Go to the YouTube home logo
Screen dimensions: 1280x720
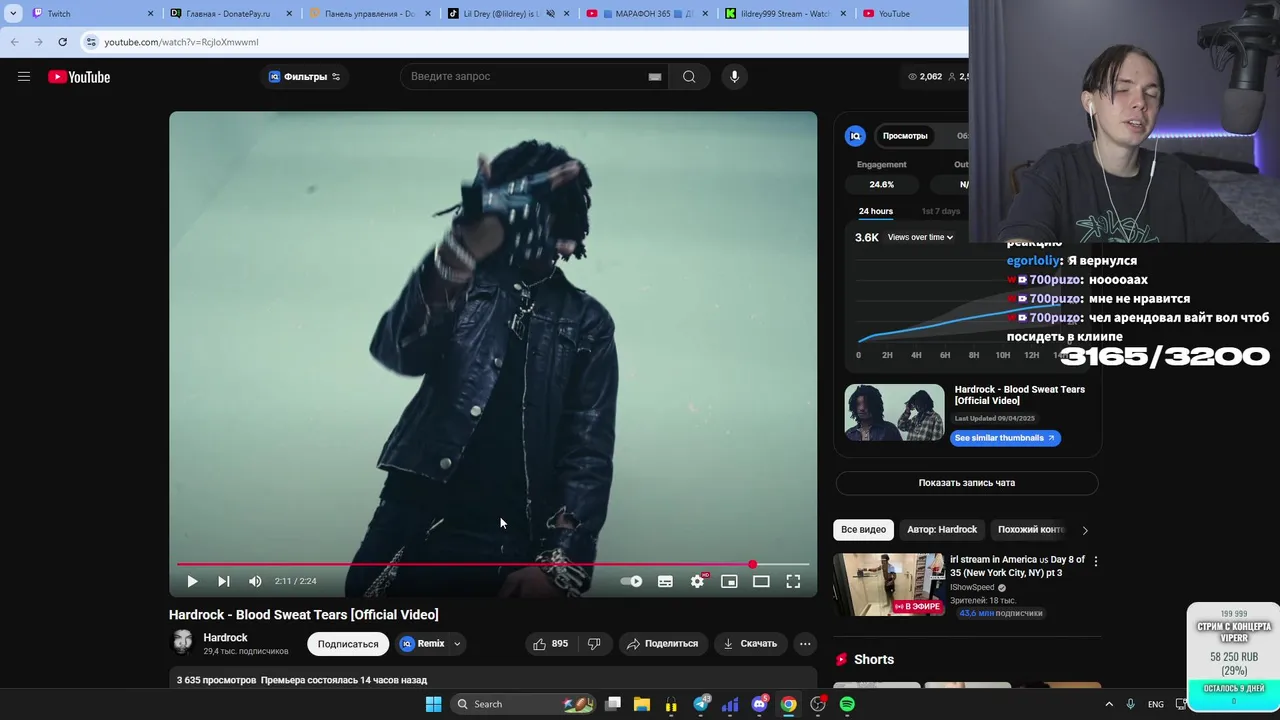tap(79, 77)
